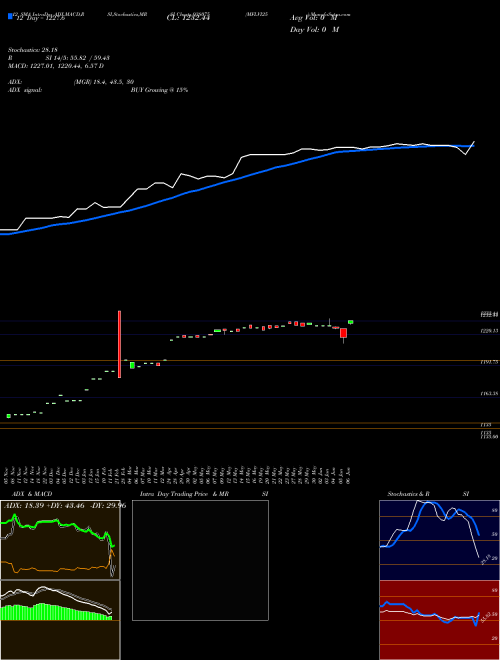Screen dimensions: 500x660
Task: Click the blue Stochastics chart panel
Action: 439,540
